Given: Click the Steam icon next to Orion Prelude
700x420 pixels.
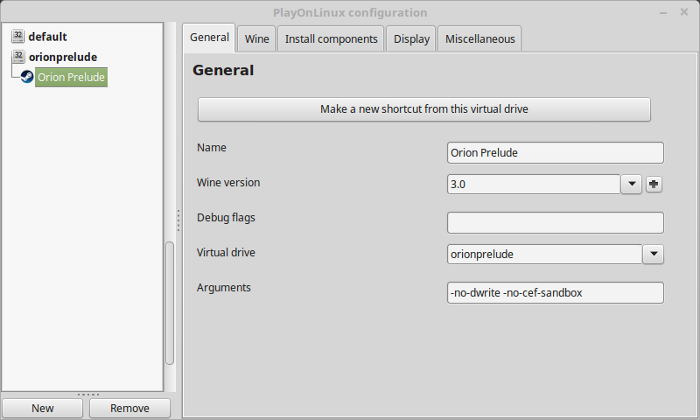Looking at the screenshot, I should [x=27, y=77].
